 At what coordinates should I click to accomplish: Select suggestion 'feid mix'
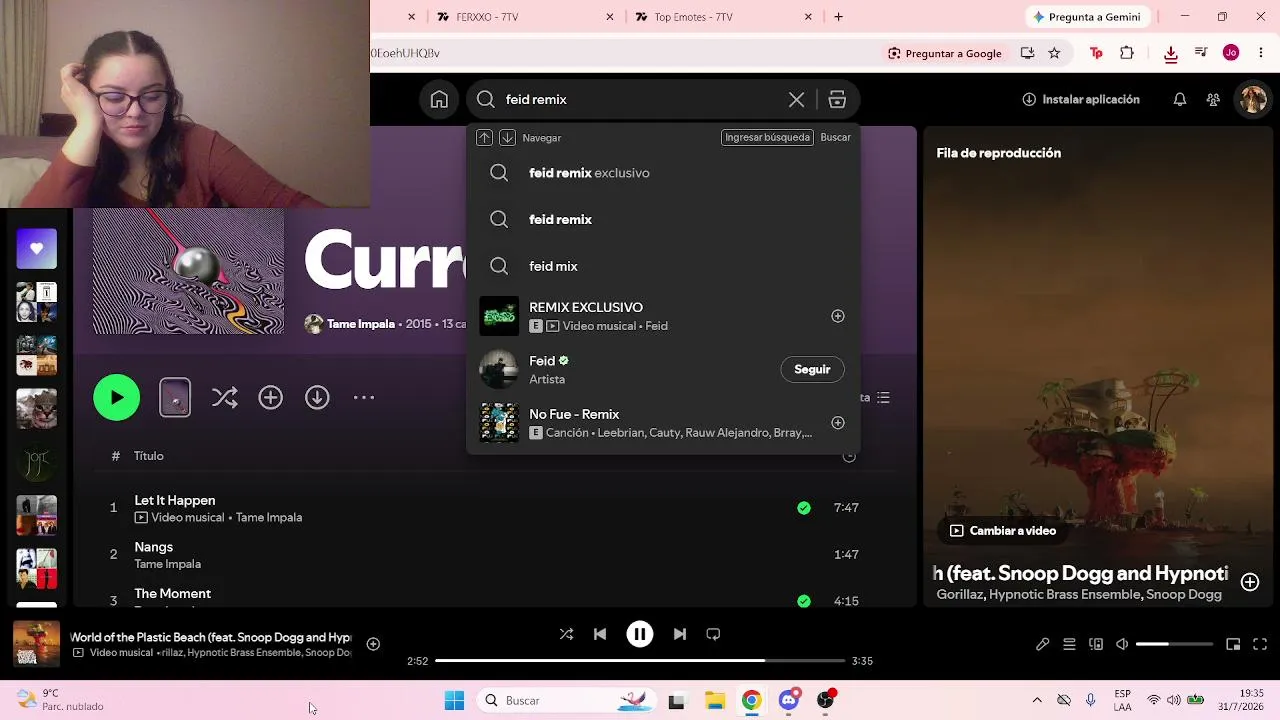(x=663, y=266)
